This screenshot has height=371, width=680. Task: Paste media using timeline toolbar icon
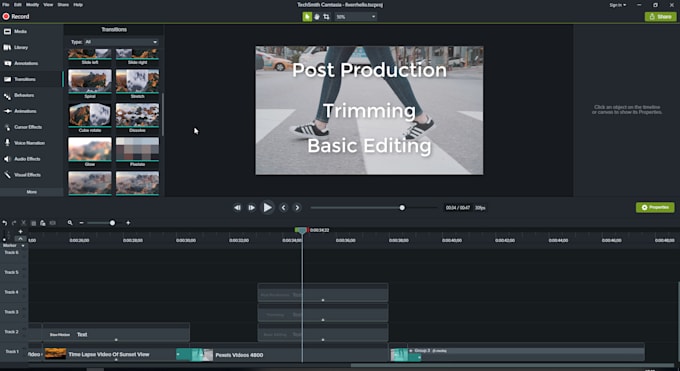point(42,223)
